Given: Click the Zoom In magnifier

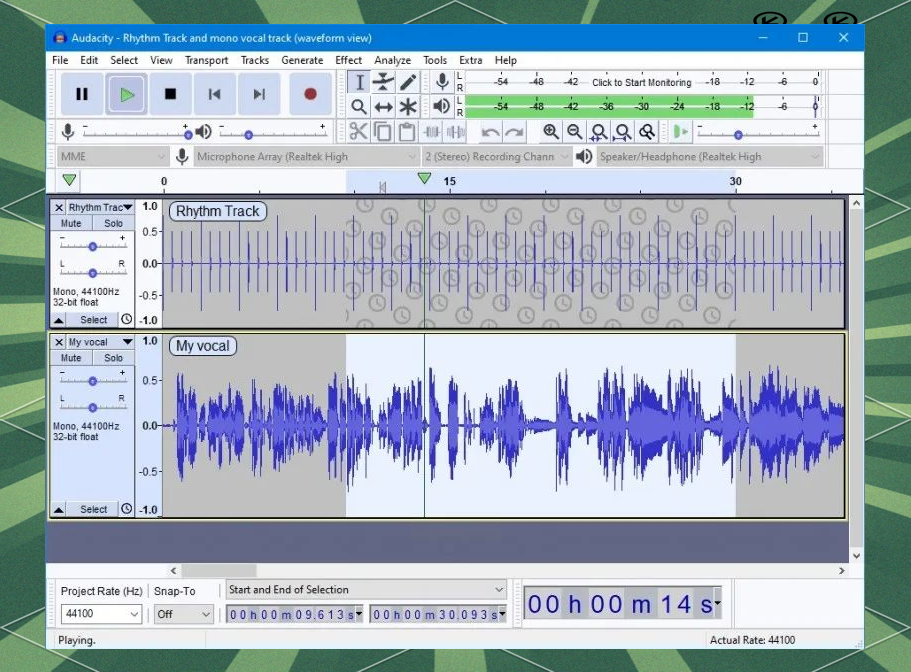Looking at the screenshot, I should tap(550, 132).
